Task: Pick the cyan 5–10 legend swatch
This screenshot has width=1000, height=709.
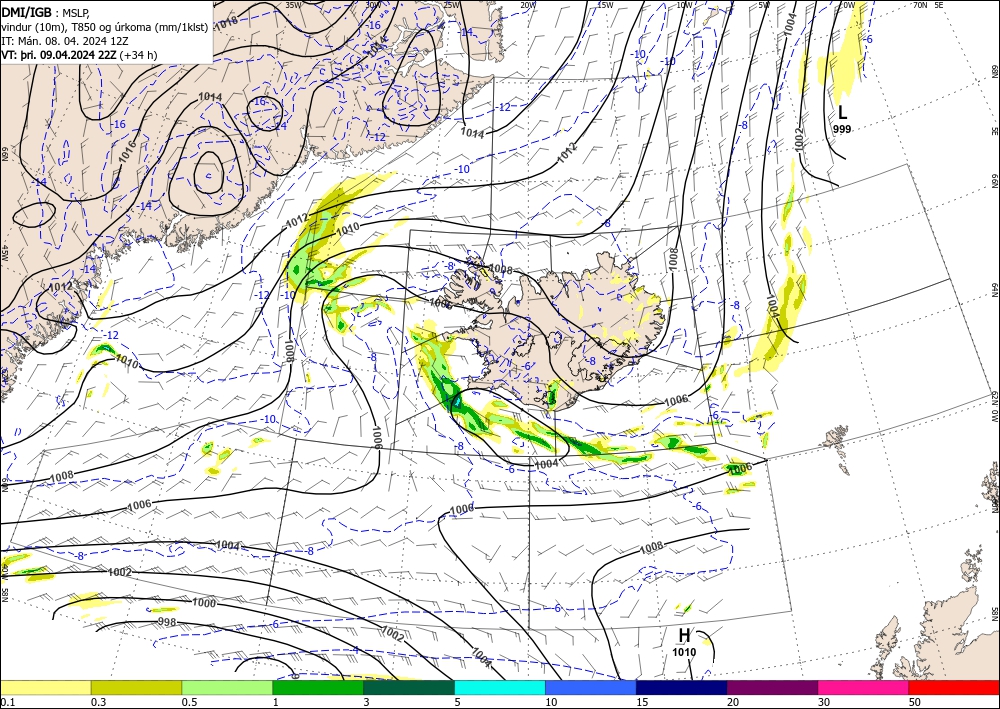Action: pos(500,687)
